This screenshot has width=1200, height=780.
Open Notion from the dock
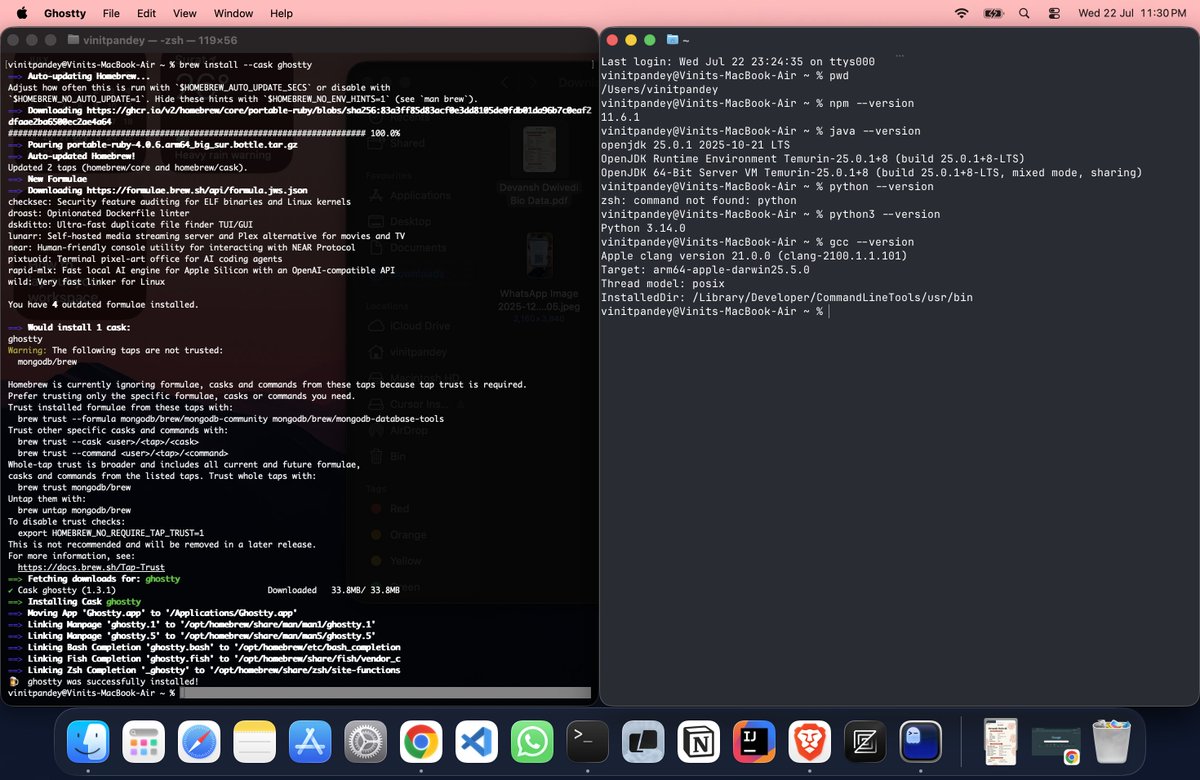[x=698, y=743]
